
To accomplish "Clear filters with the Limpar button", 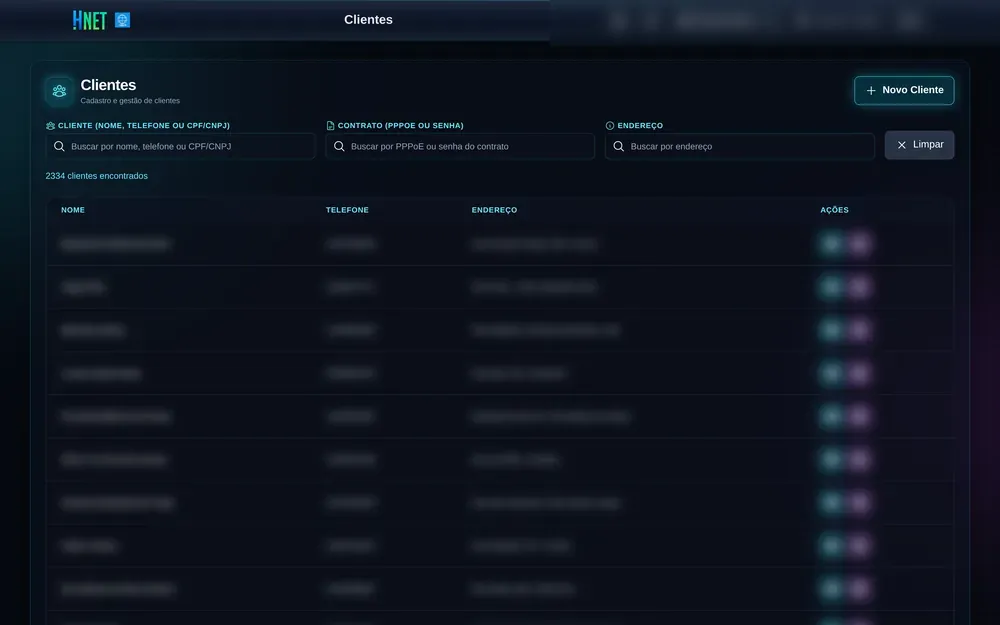I will click(x=919, y=145).
